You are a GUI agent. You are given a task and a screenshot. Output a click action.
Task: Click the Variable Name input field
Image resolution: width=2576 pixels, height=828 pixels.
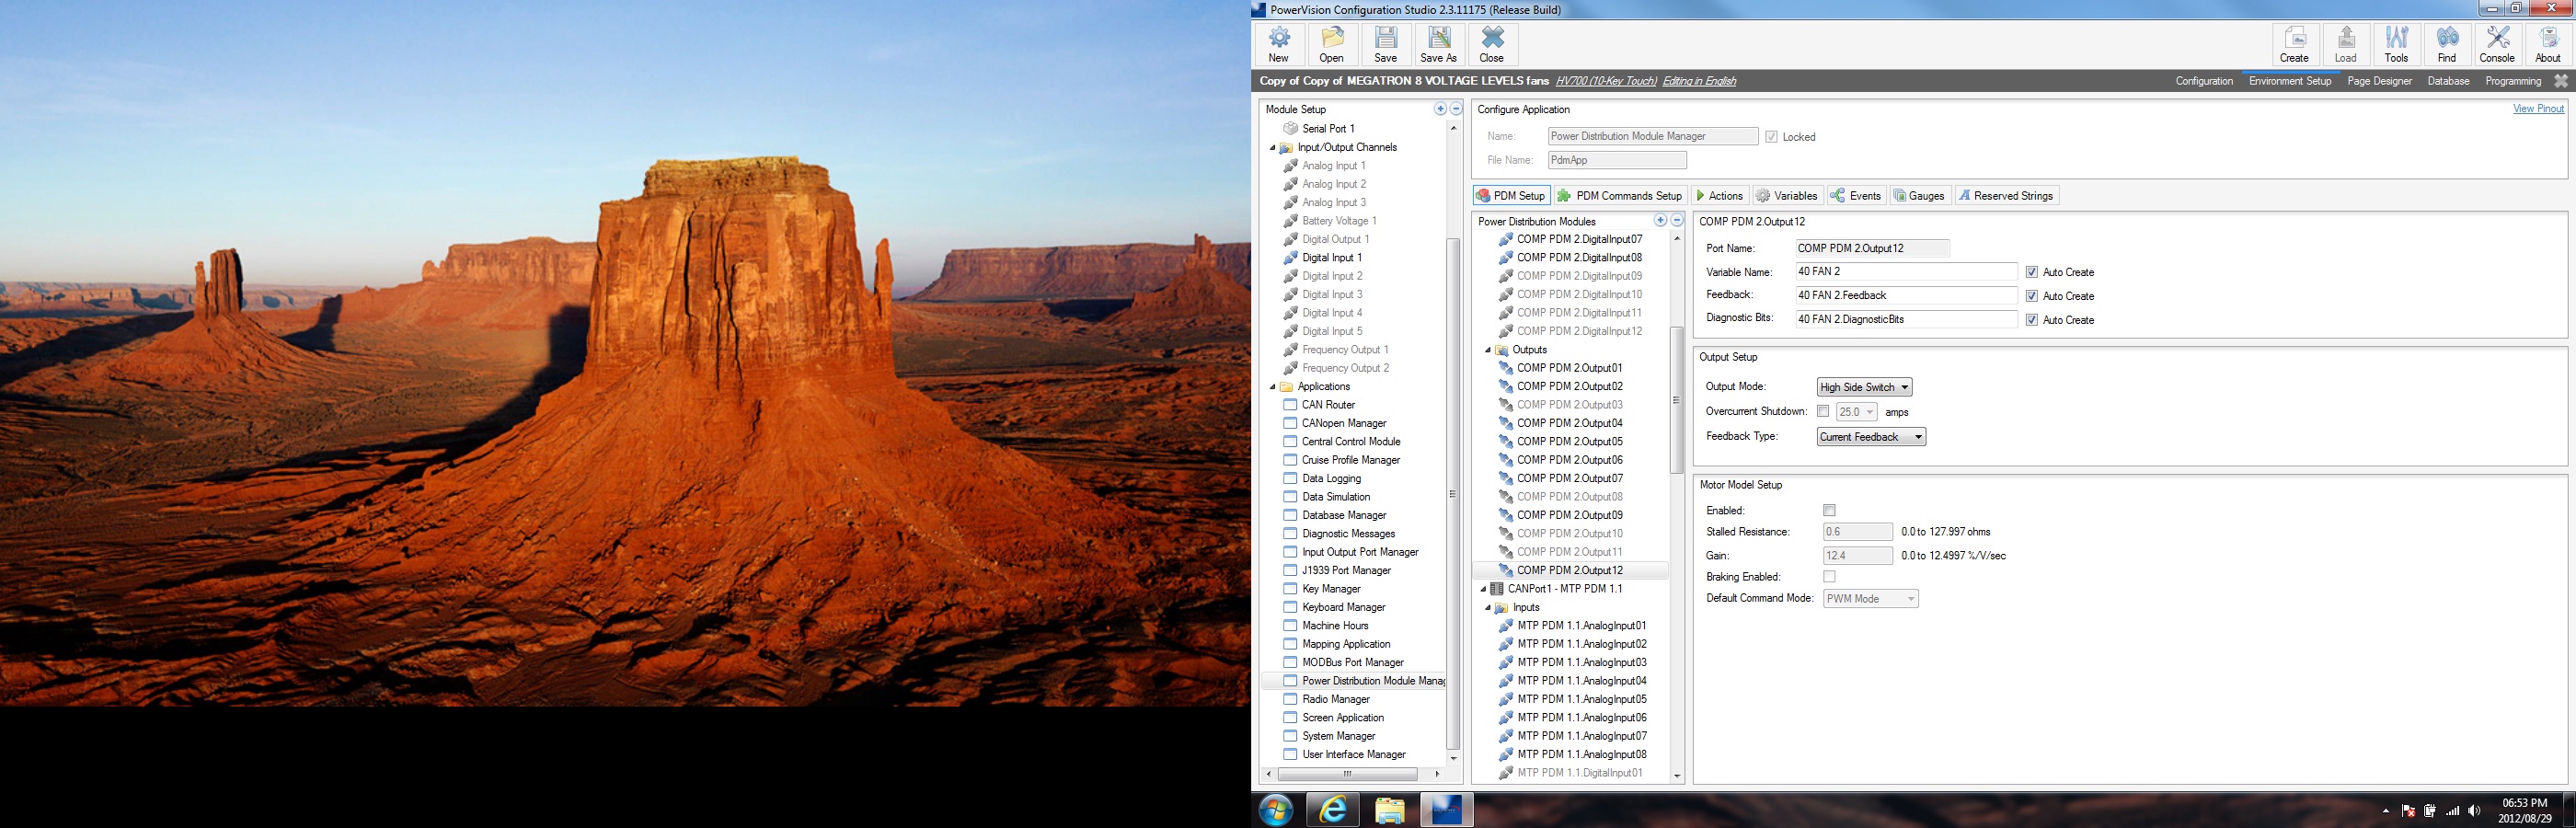coord(1906,272)
